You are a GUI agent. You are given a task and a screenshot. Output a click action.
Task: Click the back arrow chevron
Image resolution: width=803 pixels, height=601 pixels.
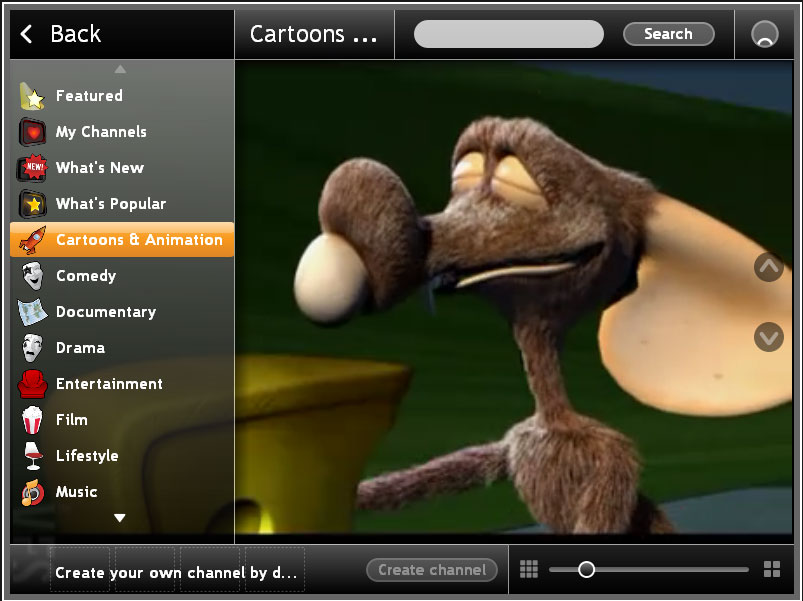click(x=27, y=34)
